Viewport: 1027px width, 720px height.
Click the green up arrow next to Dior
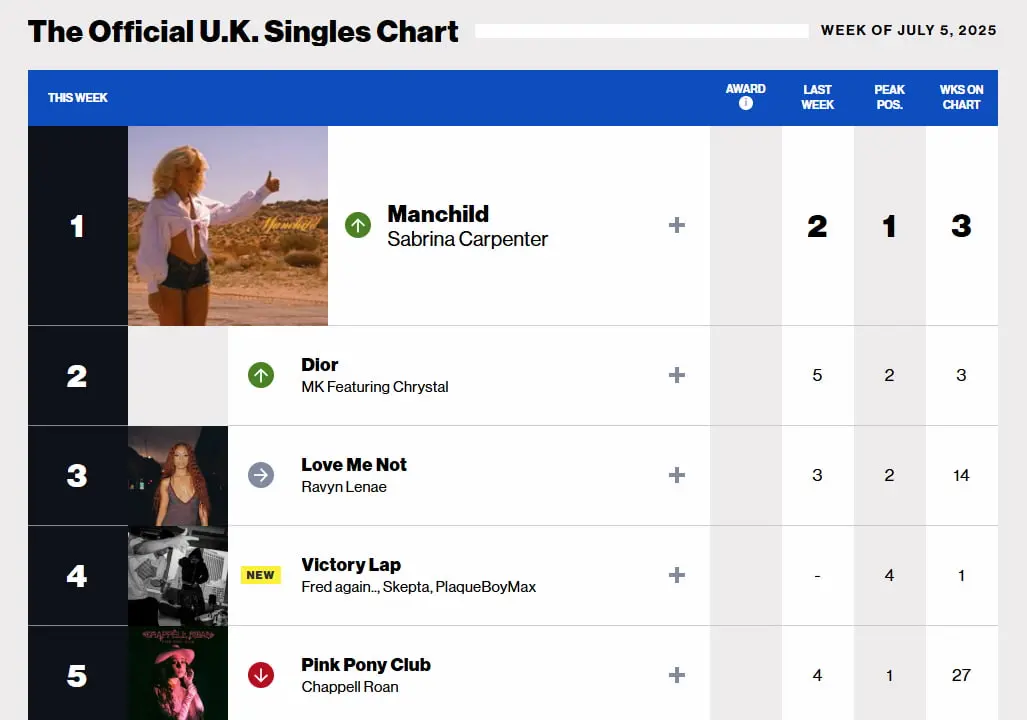tap(260, 375)
